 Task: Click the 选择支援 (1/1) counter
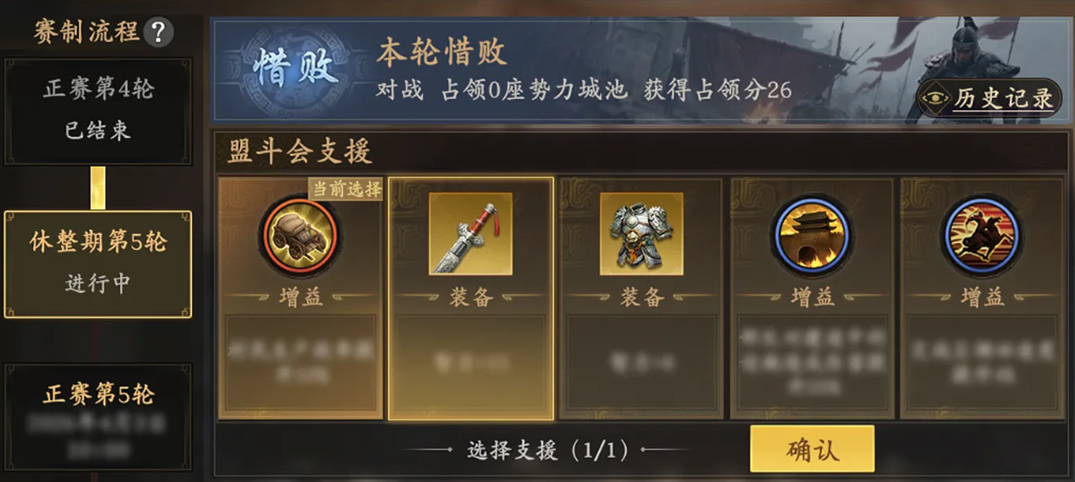click(x=547, y=450)
